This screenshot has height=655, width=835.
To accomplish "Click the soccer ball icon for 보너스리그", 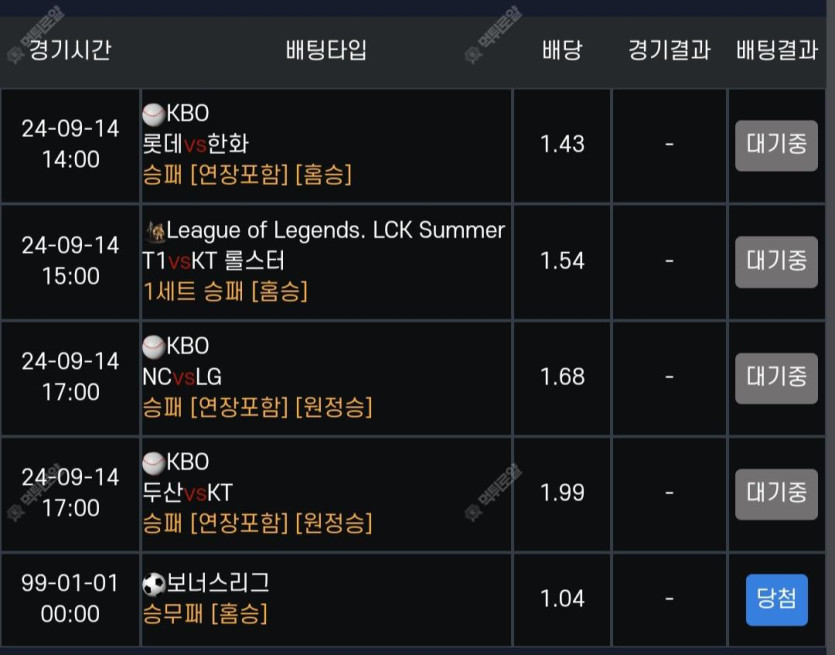I will (x=154, y=584).
